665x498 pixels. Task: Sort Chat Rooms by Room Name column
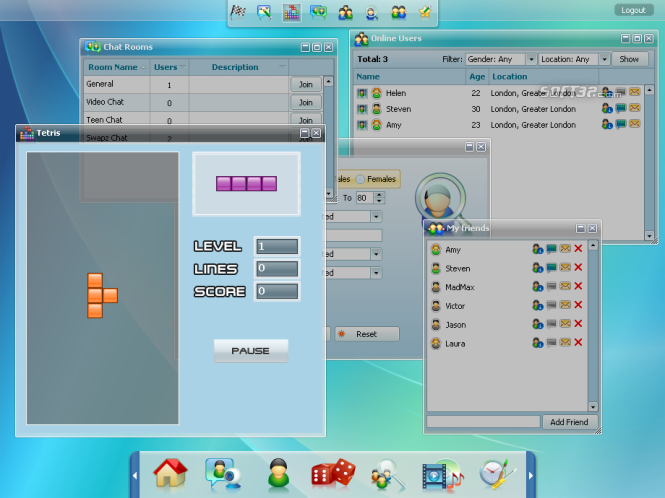[117, 67]
